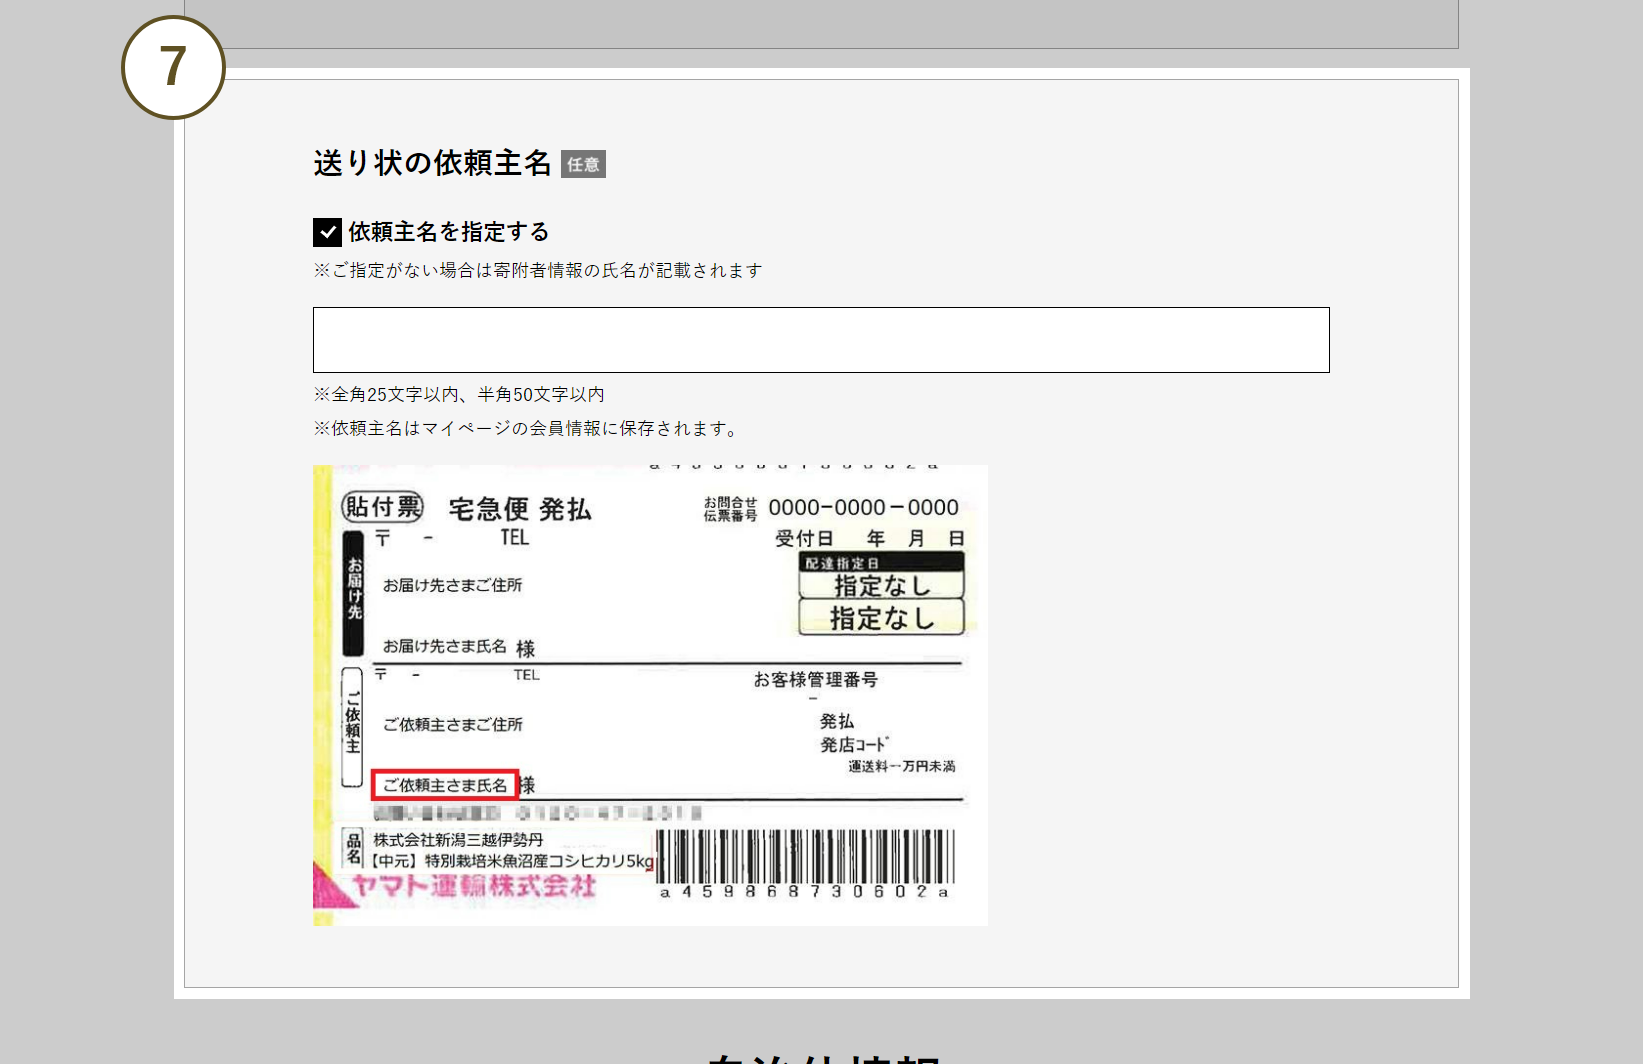Image resolution: width=1643 pixels, height=1064 pixels.
Task: Uncheck the 依頼主名を指定する checkbox
Action: coord(327,232)
